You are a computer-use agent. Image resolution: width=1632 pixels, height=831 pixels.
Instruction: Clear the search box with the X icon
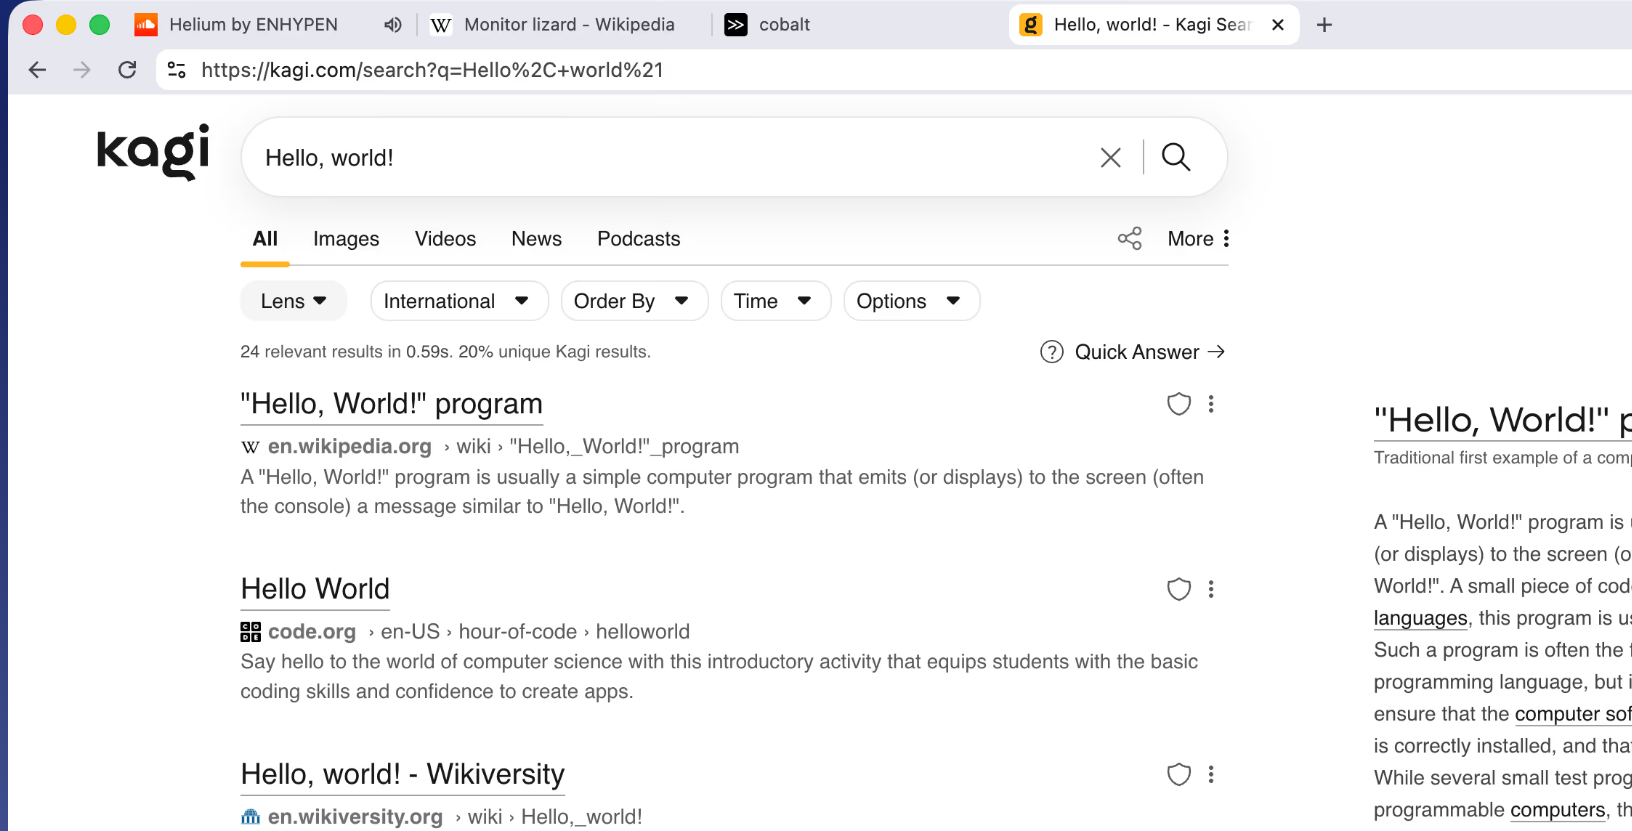(1110, 158)
